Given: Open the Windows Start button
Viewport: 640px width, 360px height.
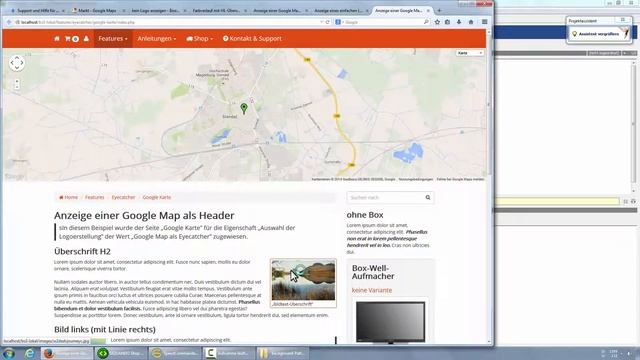Looking at the screenshot, I should [x=9, y=353].
